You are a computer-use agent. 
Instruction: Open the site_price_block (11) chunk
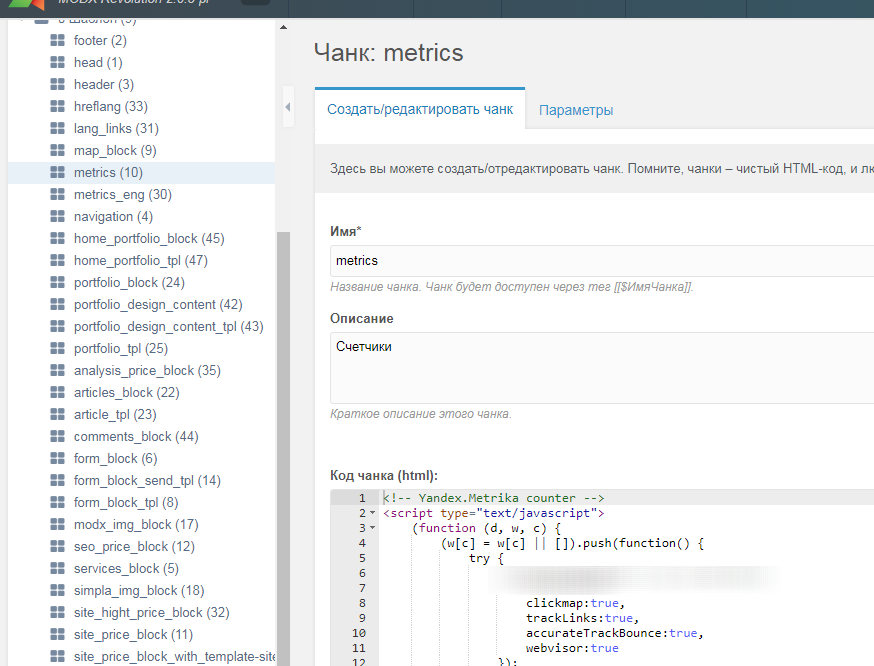tap(134, 635)
